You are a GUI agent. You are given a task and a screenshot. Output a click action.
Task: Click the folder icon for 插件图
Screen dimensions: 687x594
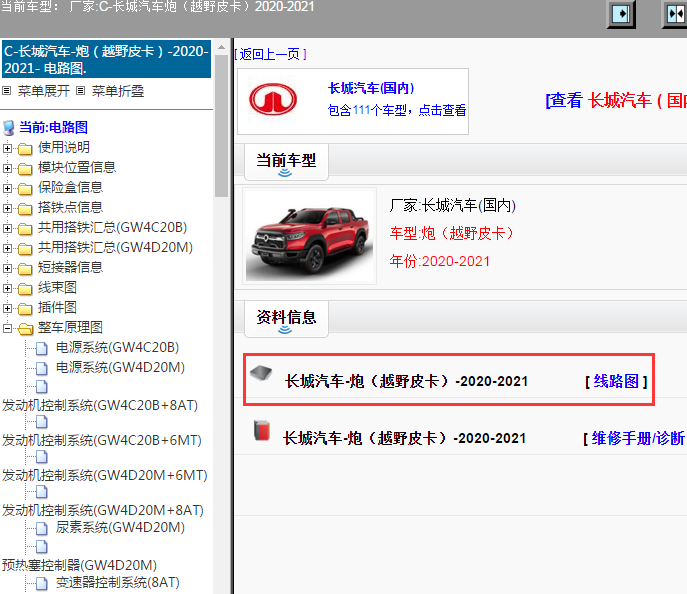pos(25,309)
